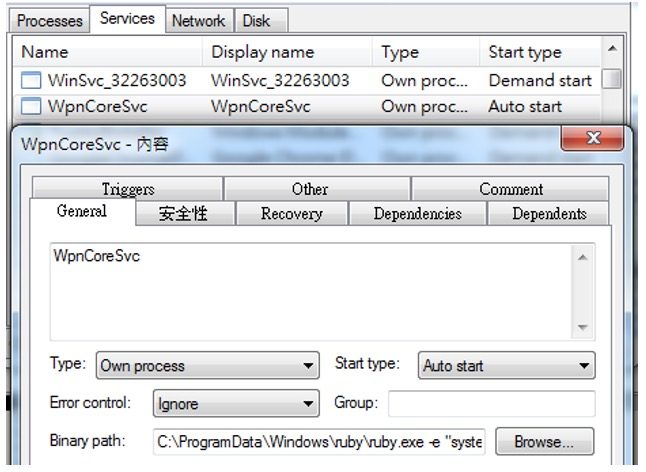The image size is (646, 472).
Task: Click the Binary path text field
Action: (x=319, y=441)
